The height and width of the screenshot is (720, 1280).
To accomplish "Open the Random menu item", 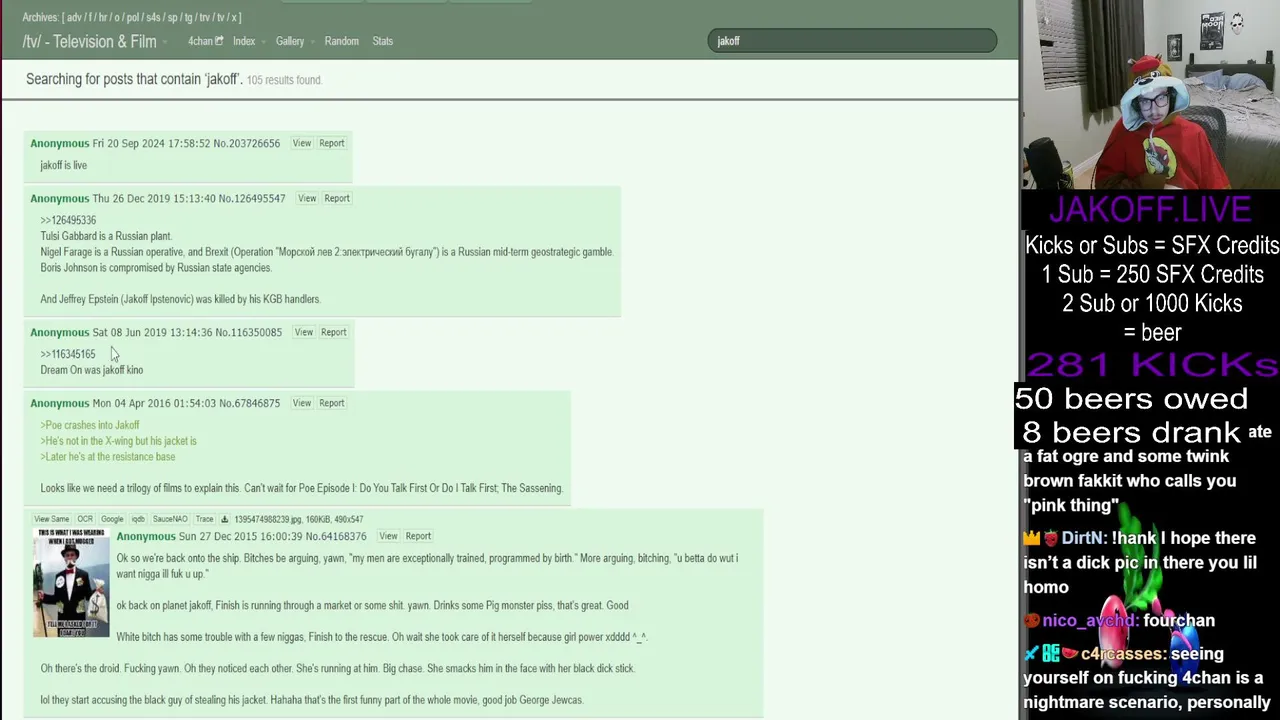I will point(341,41).
